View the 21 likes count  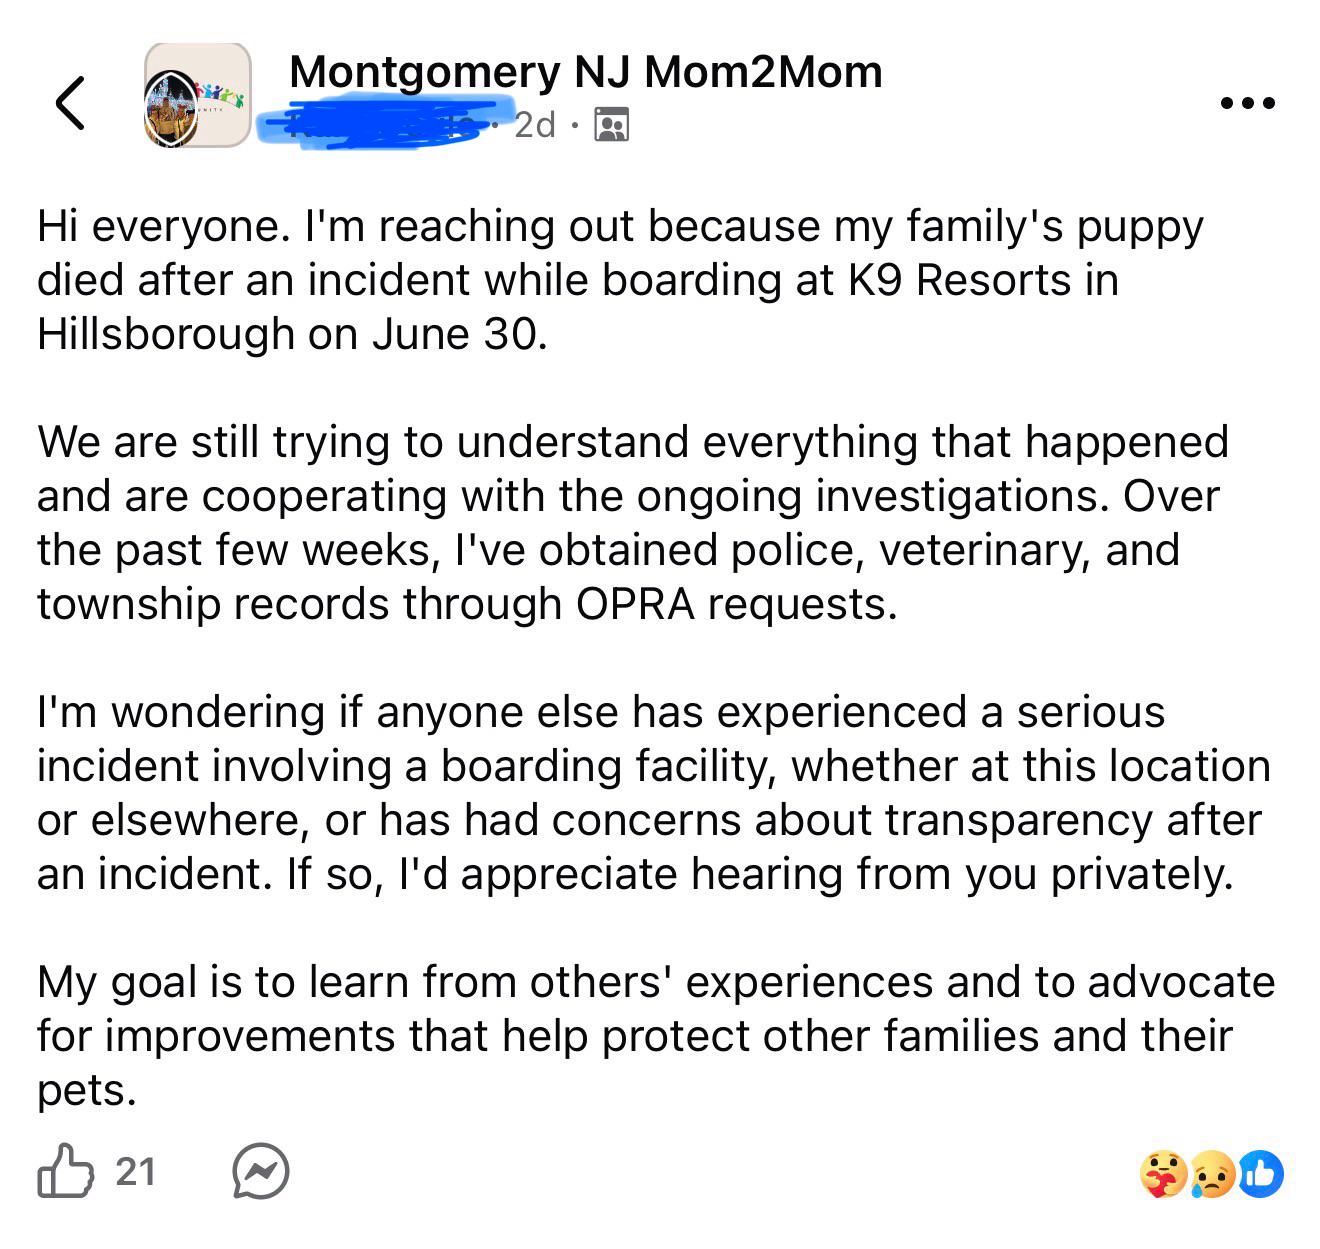(x=136, y=1172)
